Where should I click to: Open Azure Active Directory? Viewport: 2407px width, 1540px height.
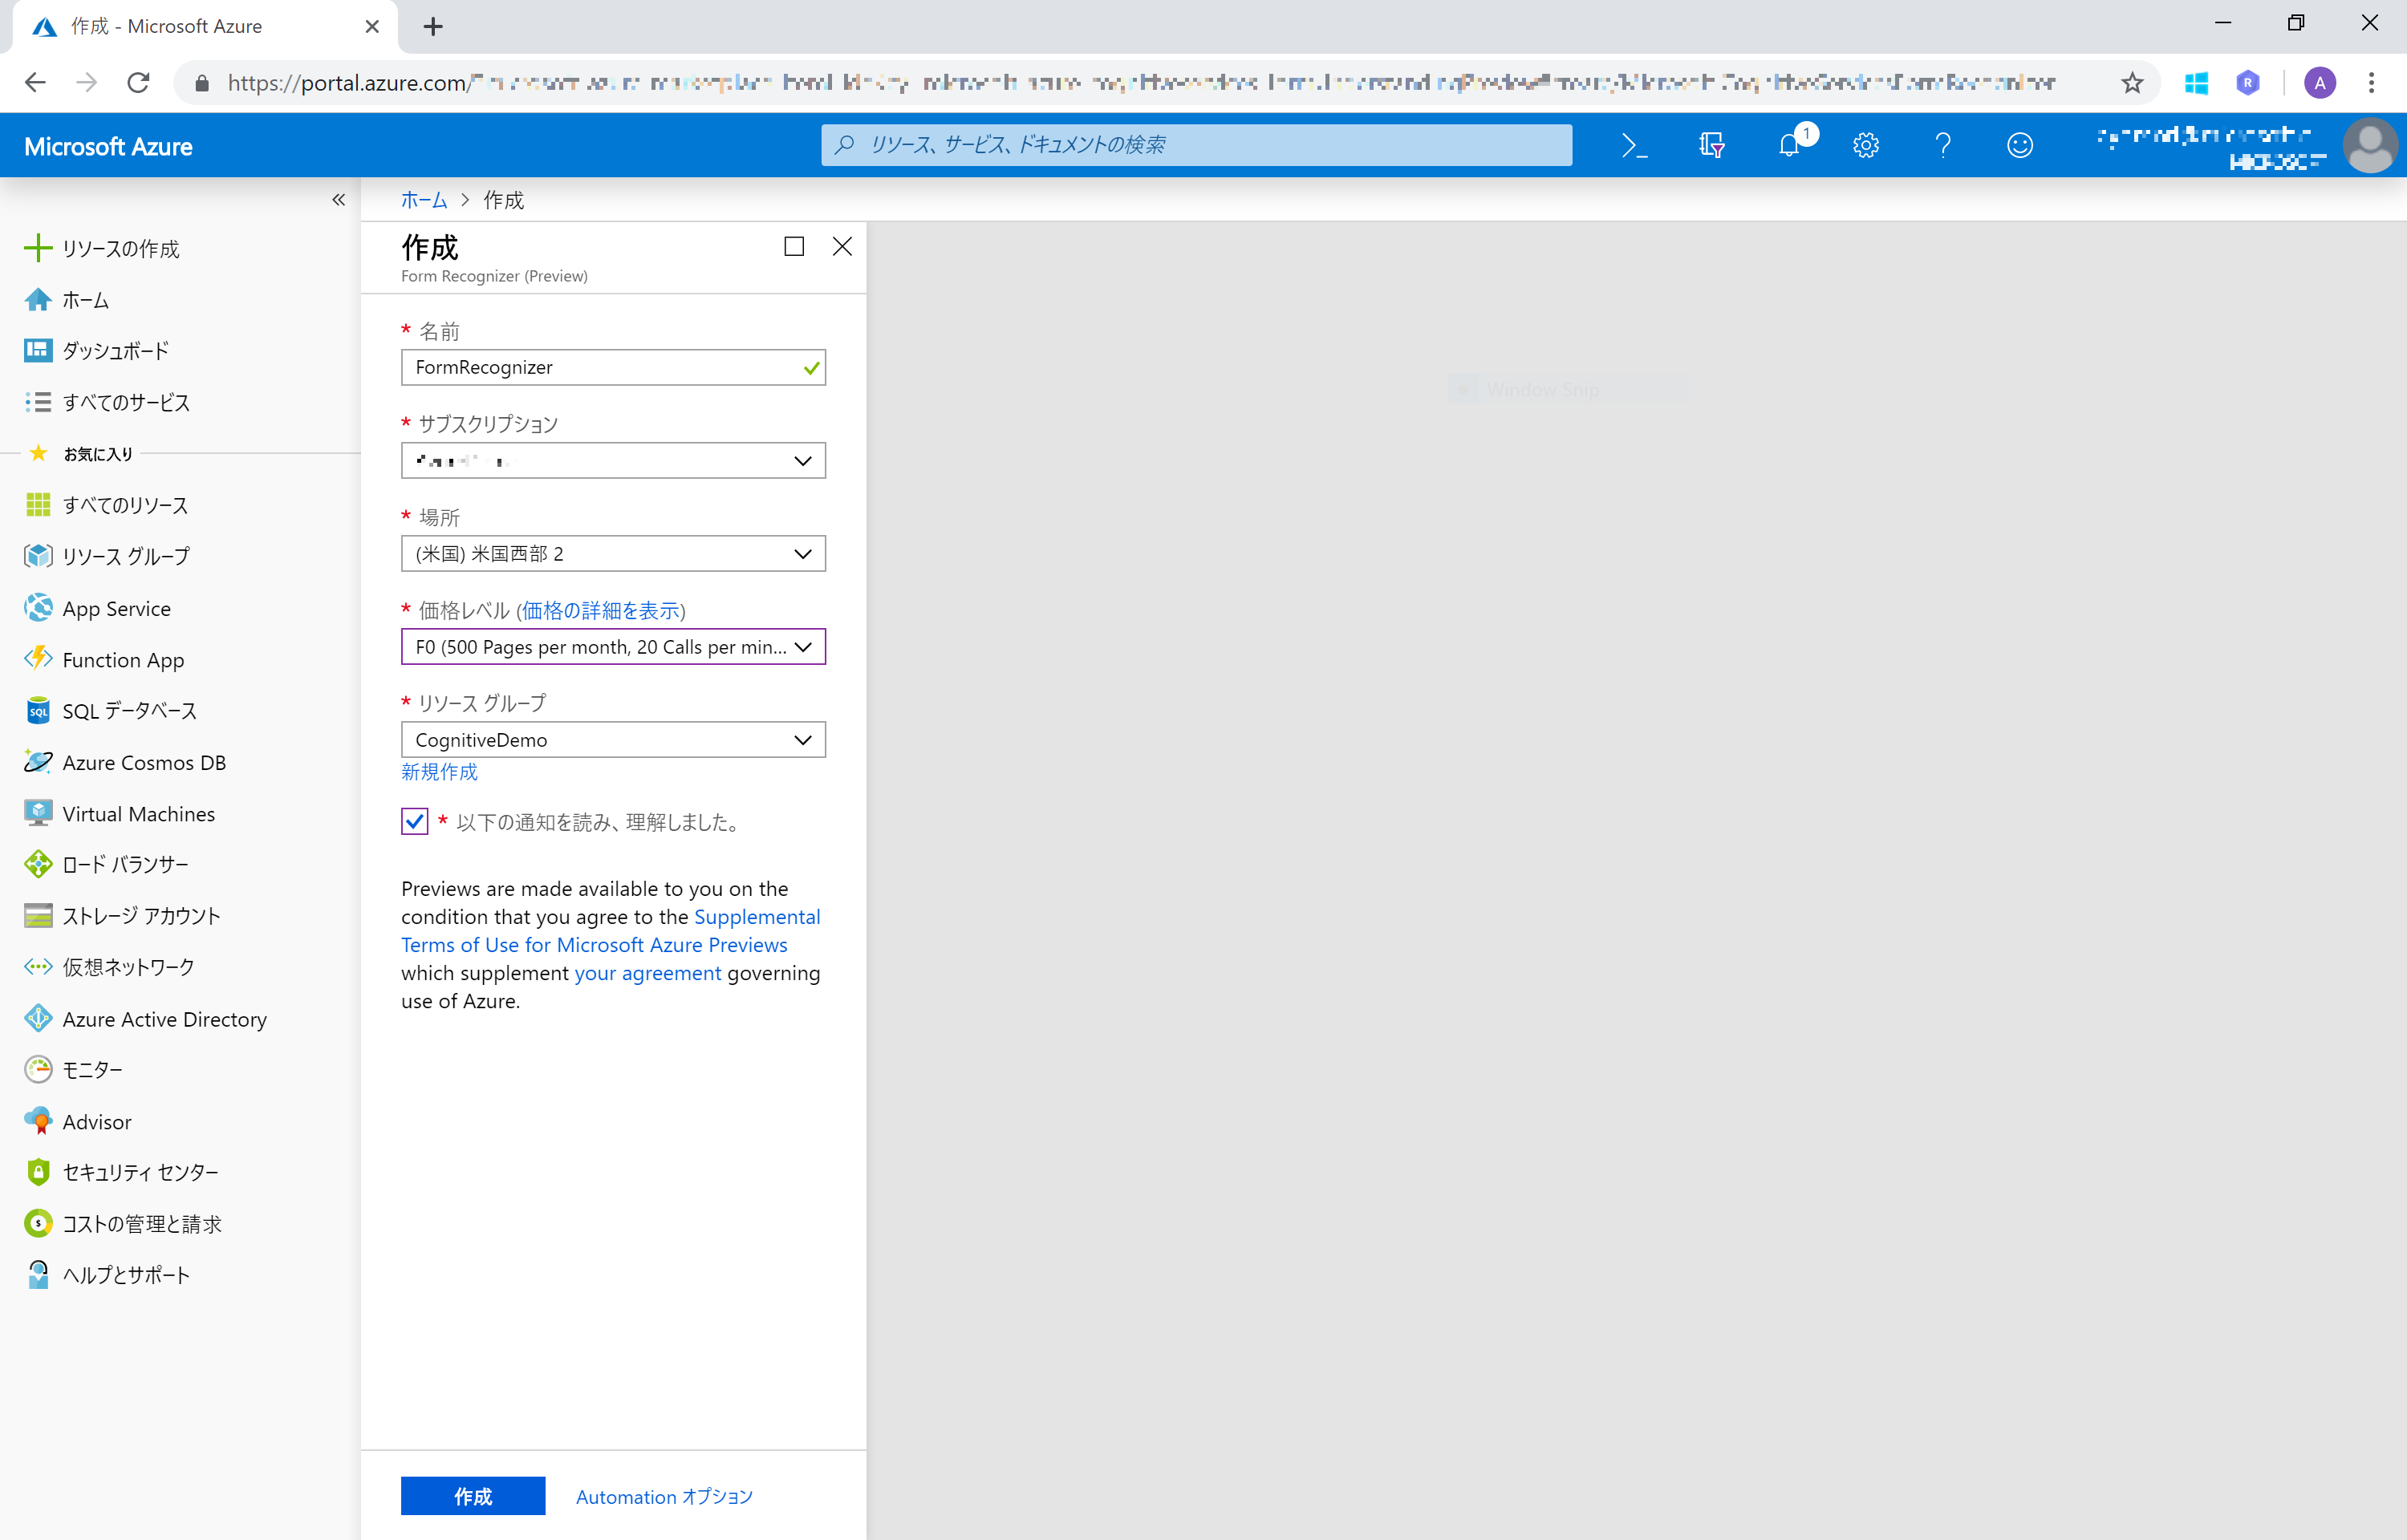163,1018
